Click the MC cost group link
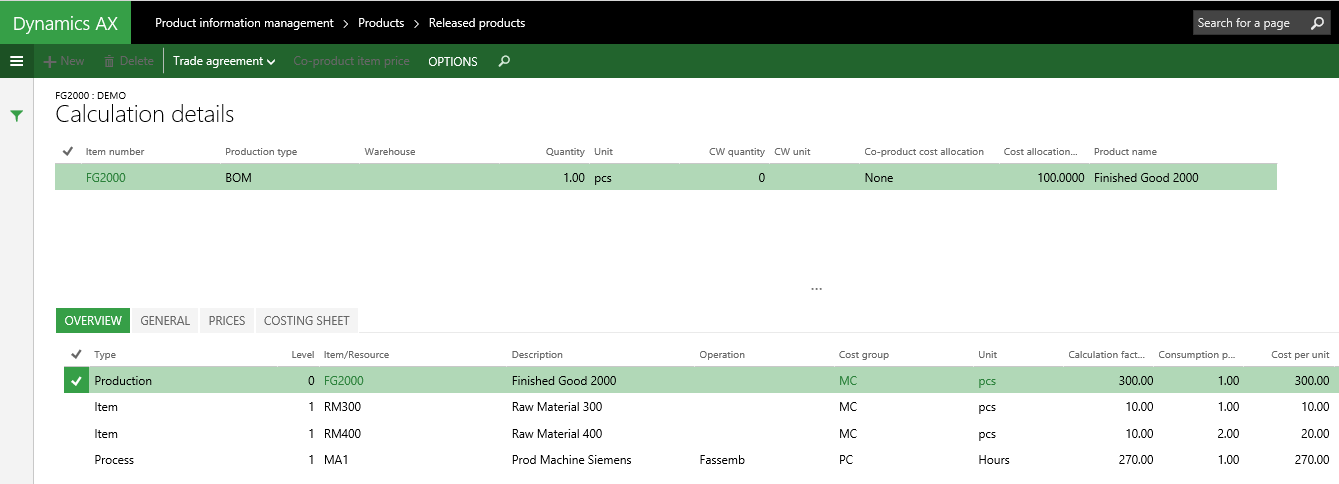This screenshot has width=1339, height=484. tap(848, 381)
